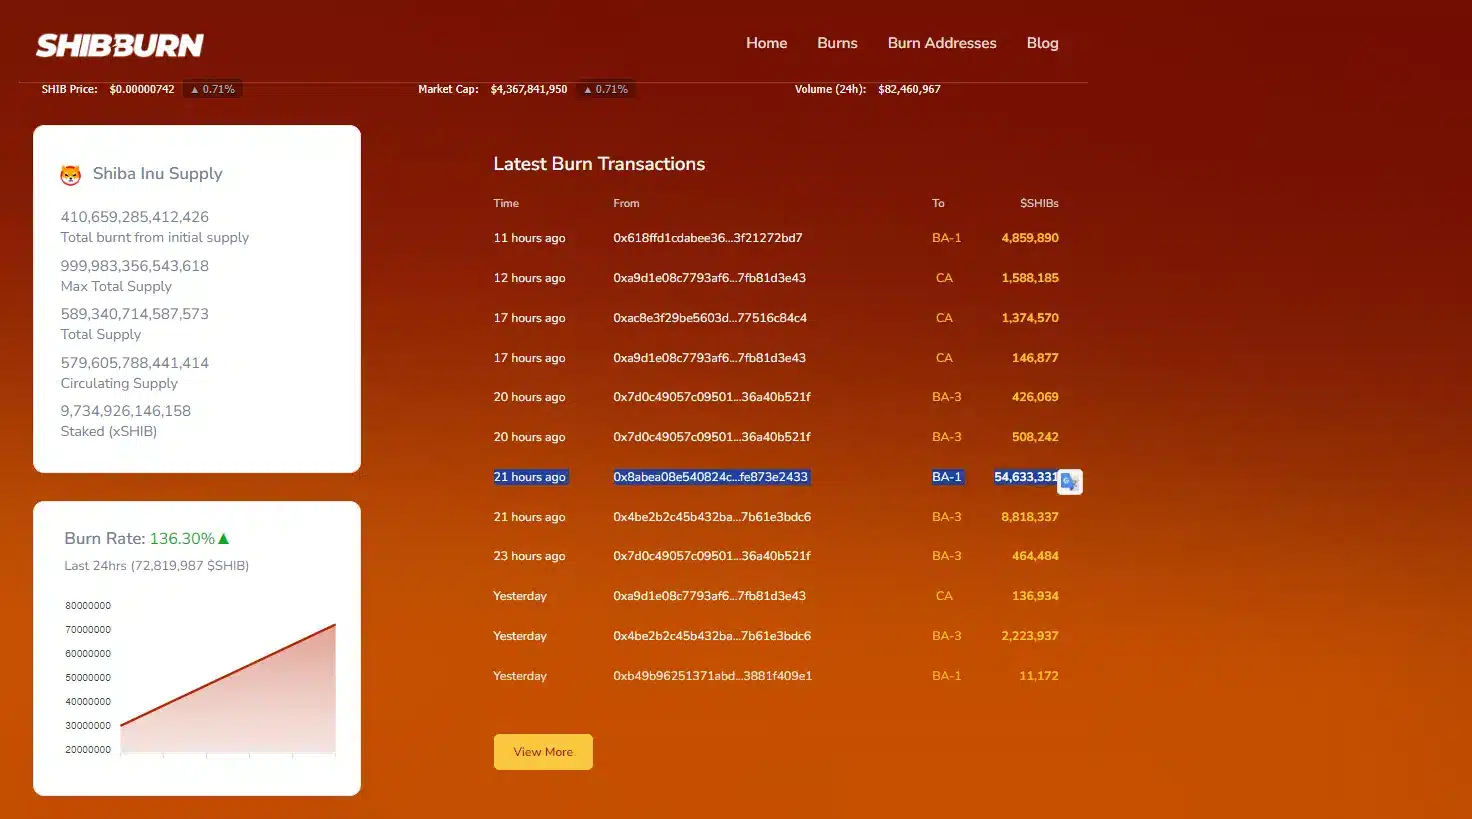Click the burn amount 1,588,185
The width and height of the screenshot is (1472, 819).
(x=1030, y=278)
